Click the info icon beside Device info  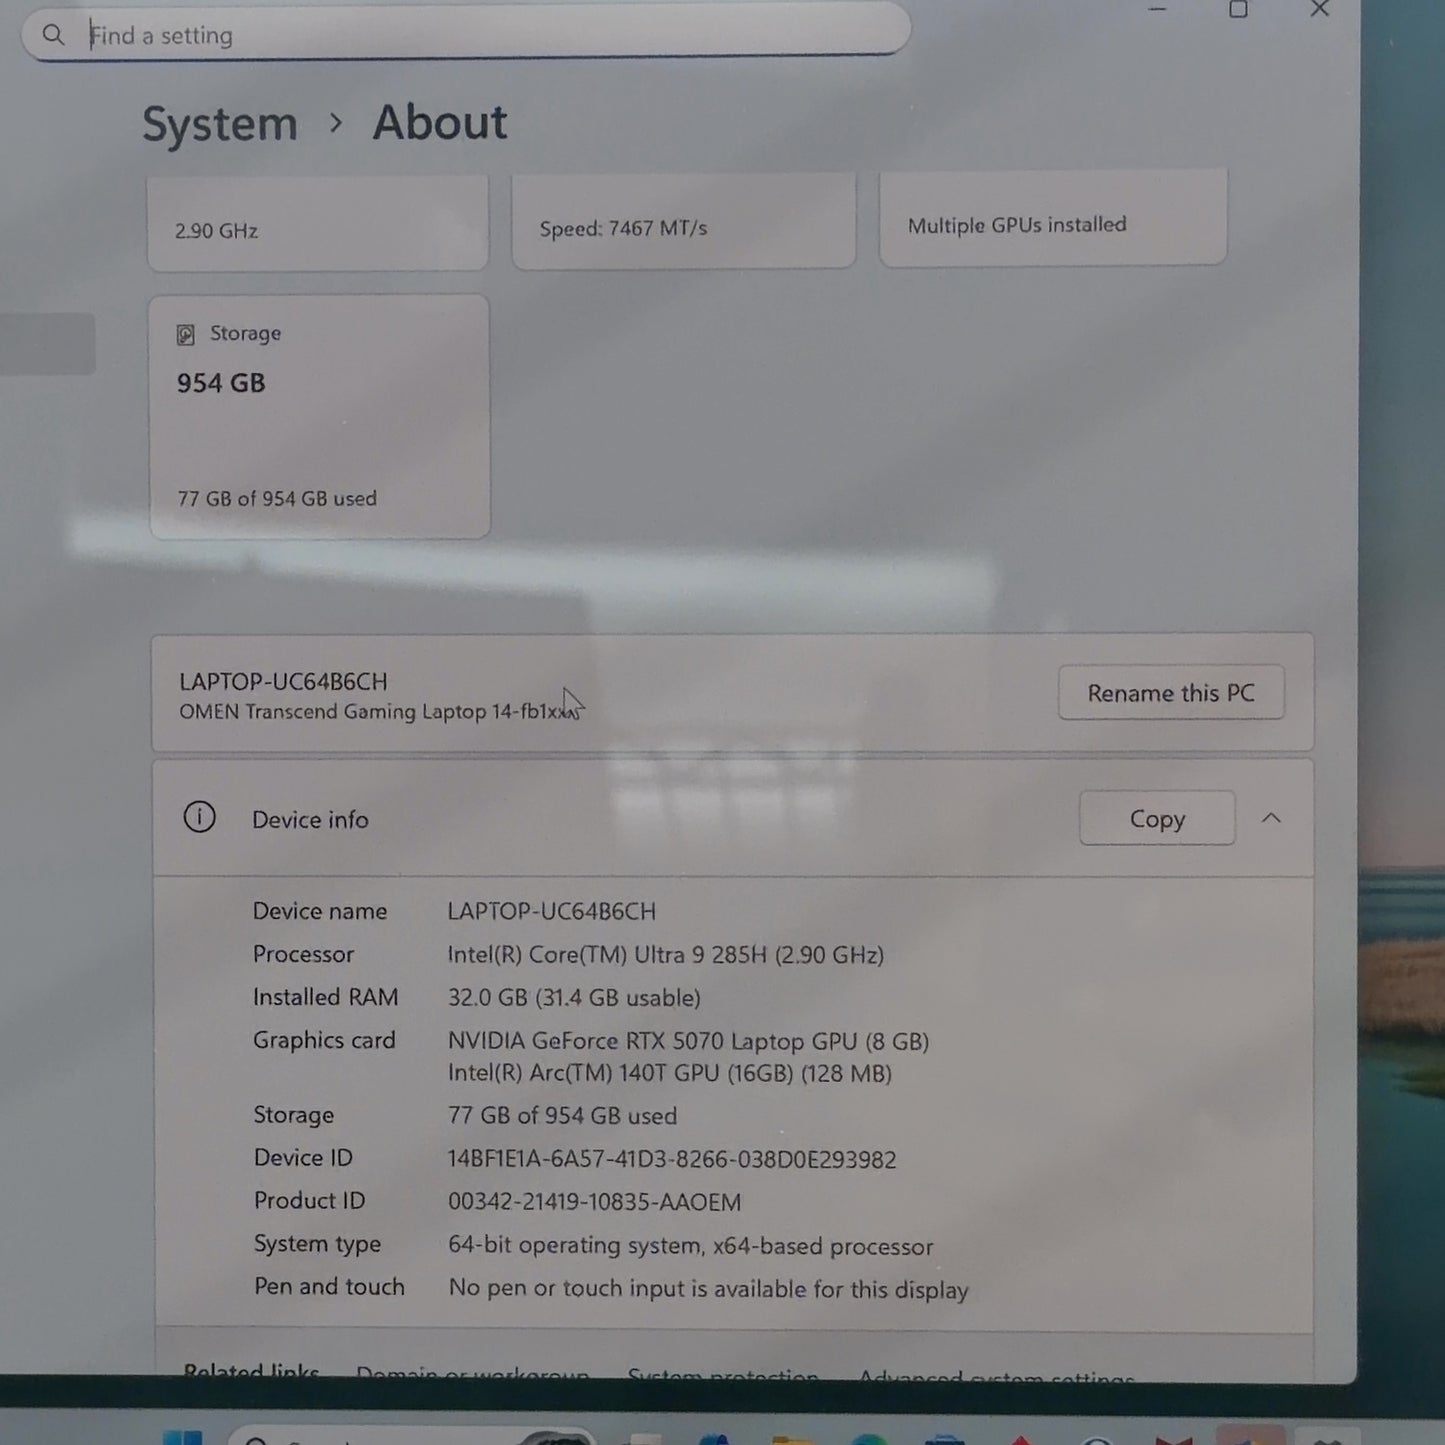[x=200, y=818]
